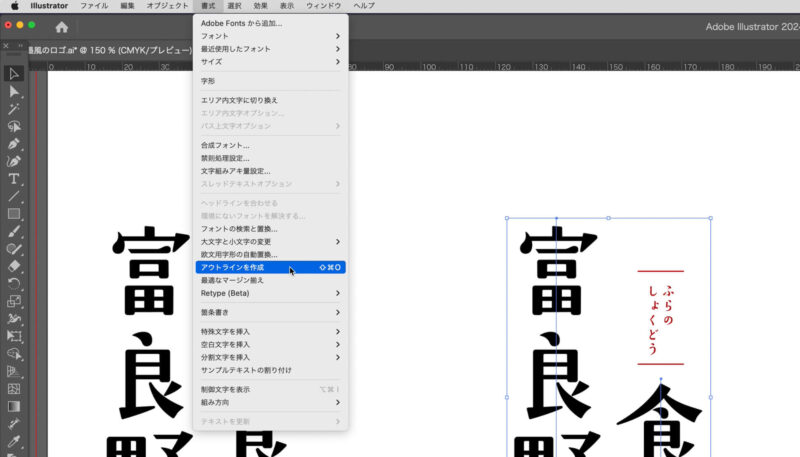Image resolution: width=800 pixels, height=457 pixels.
Task: Expand the 分割文字を挿入 submenu
Action: tap(270, 357)
